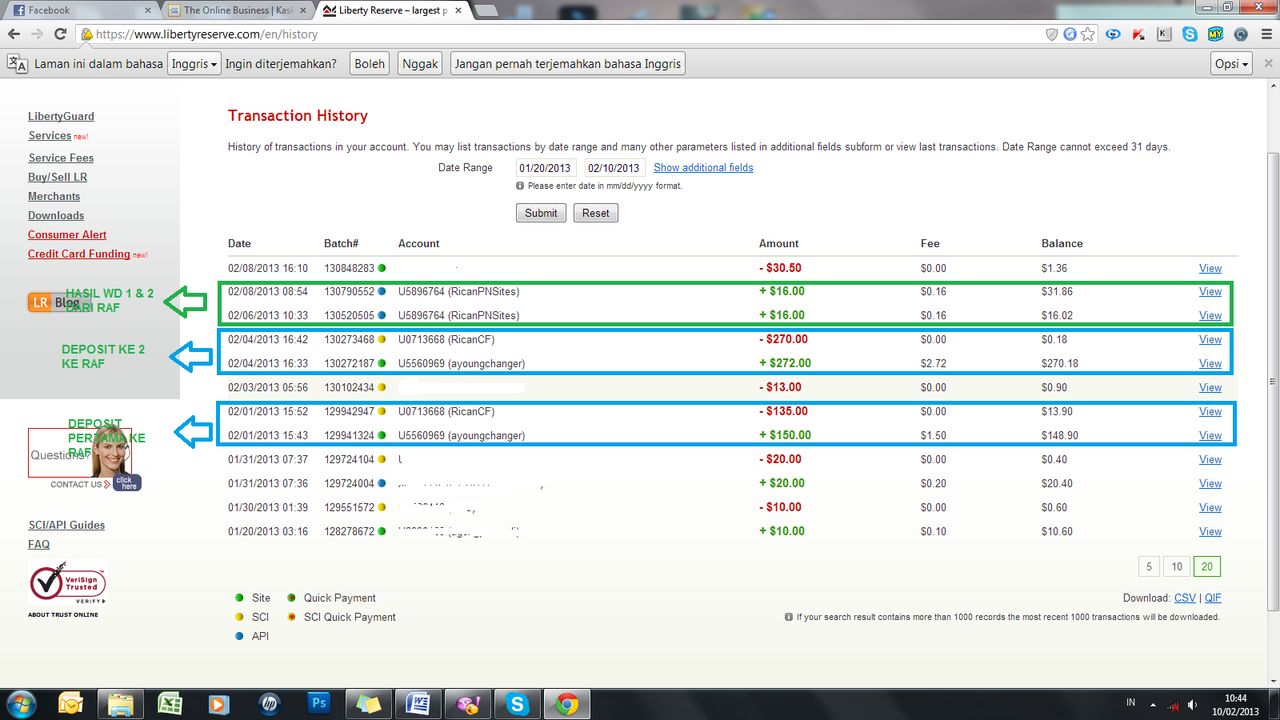The width and height of the screenshot is (1280, 720).
Task: Download history as QIF
Action: point(1213,598)
